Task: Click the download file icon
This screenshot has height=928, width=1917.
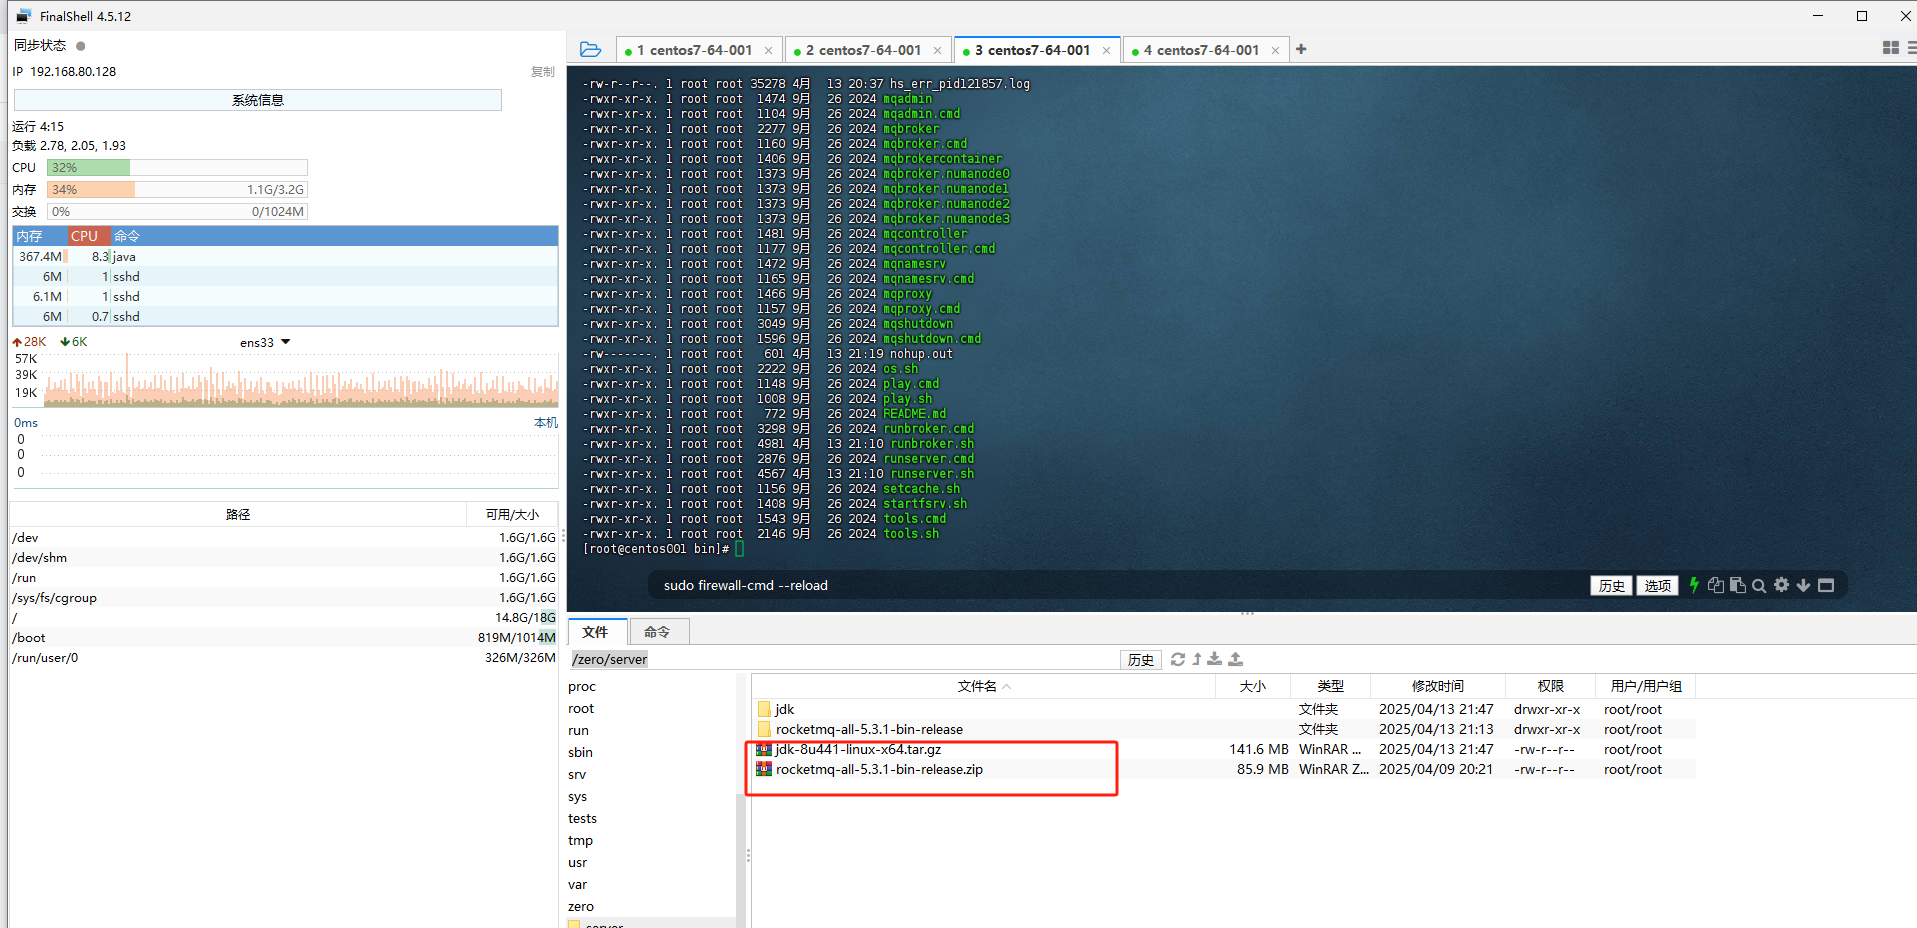Action: [x=1214, y=659]
